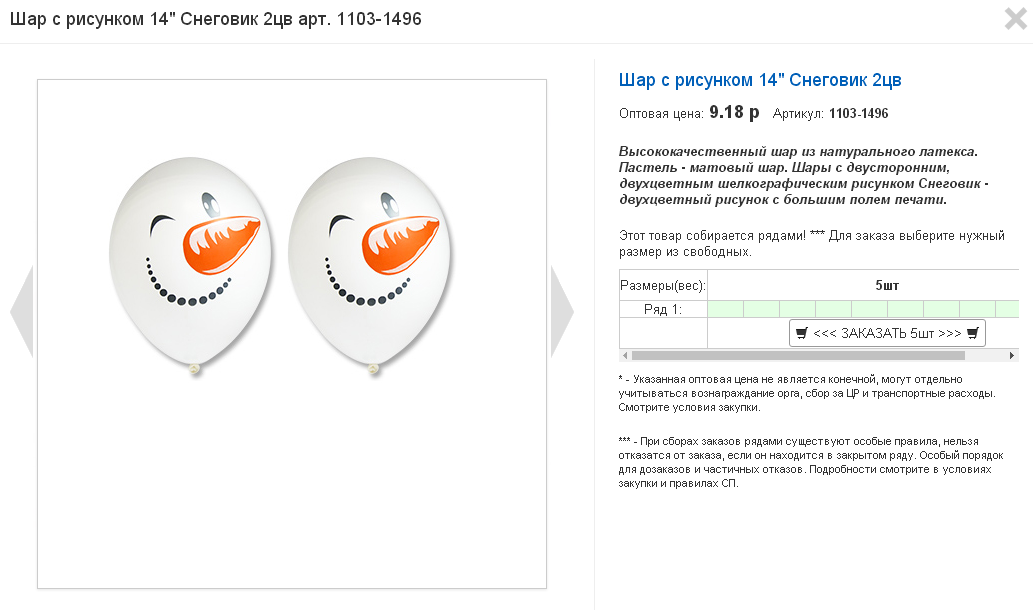Close the product popup with the X
This screenshot has width=1033, height=610.
pos(1015,18)
